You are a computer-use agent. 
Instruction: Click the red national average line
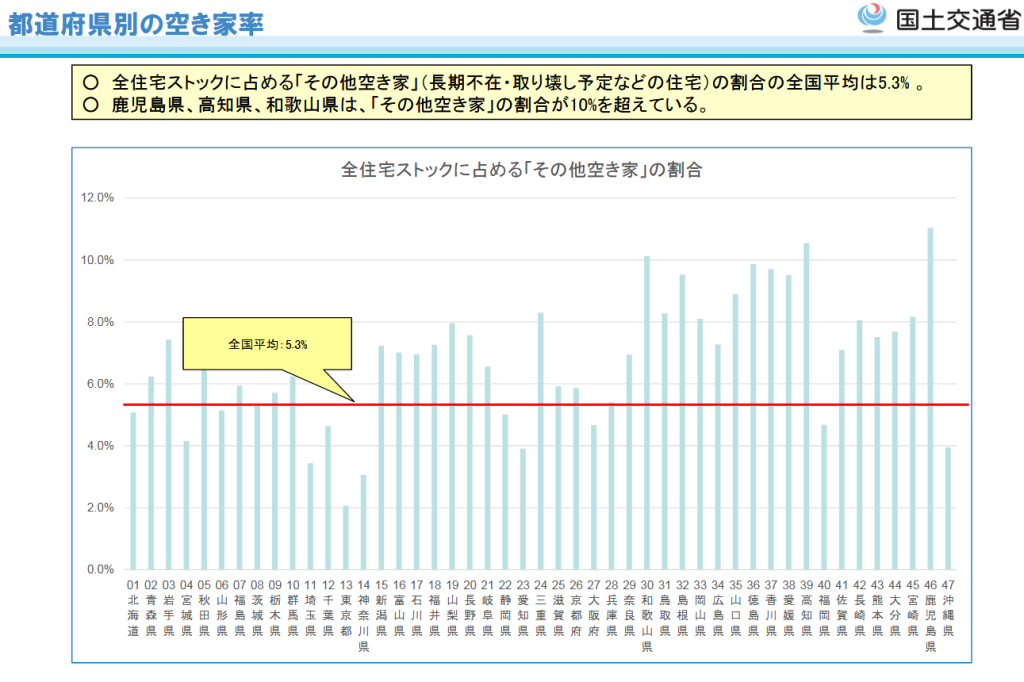pos(546,405)
